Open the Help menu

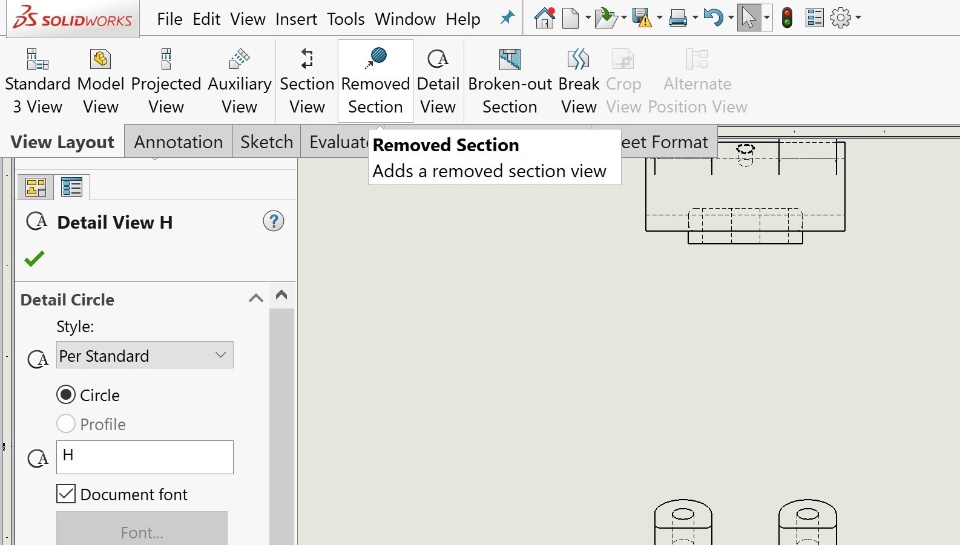[463, 19]
